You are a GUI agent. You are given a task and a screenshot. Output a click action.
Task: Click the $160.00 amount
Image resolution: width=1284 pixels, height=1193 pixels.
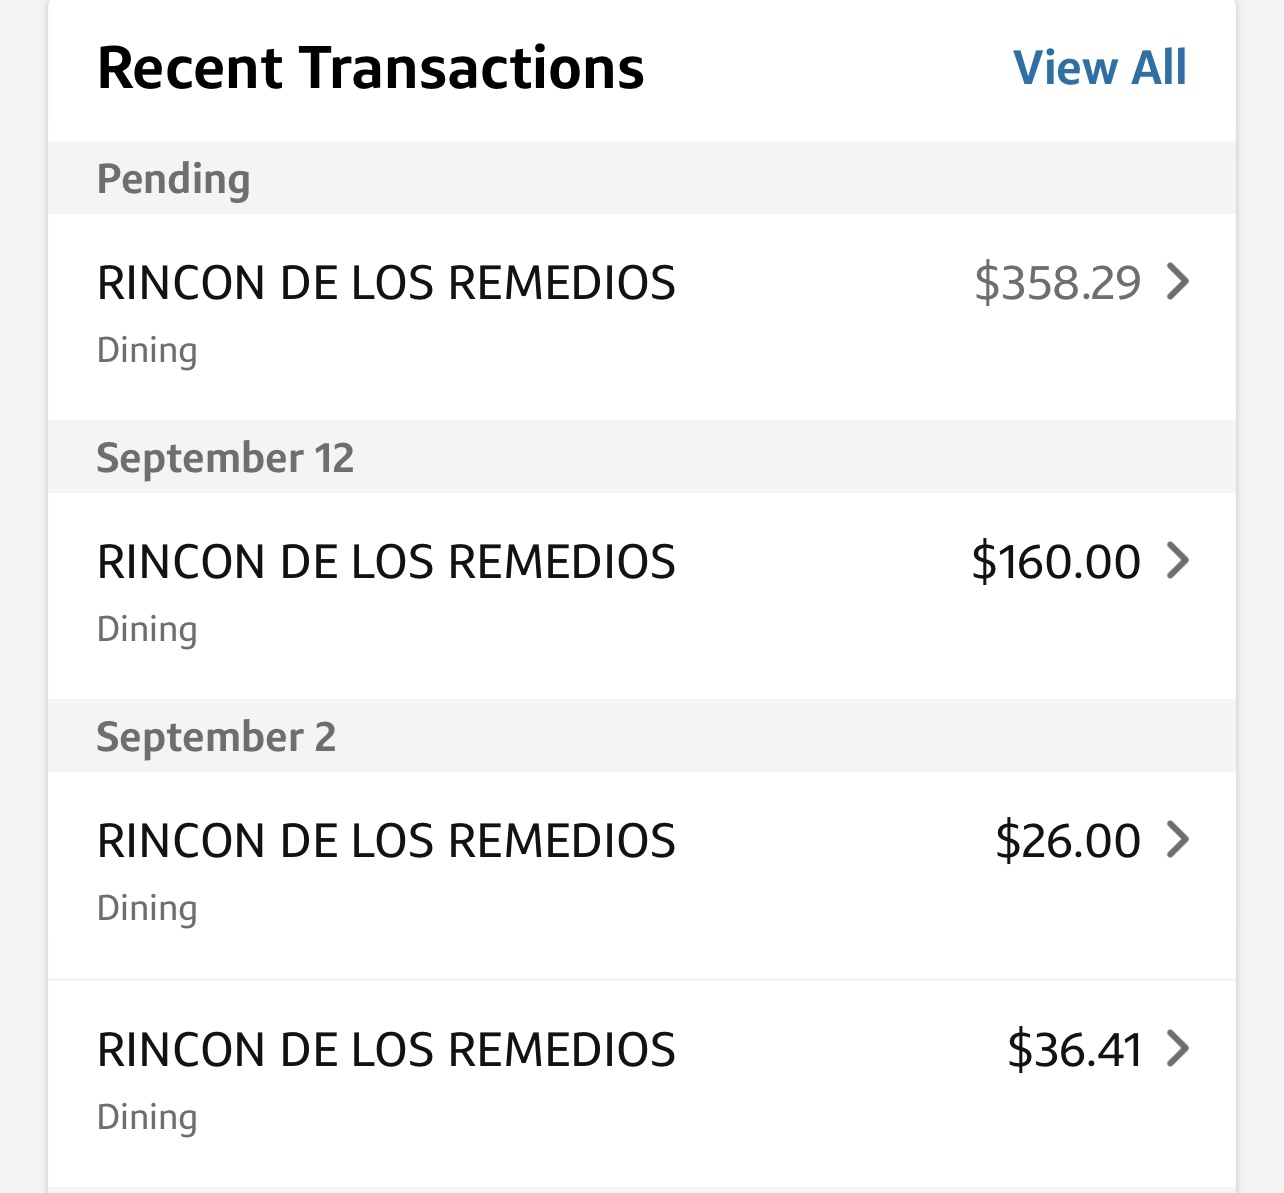(x=1055, y=562)
